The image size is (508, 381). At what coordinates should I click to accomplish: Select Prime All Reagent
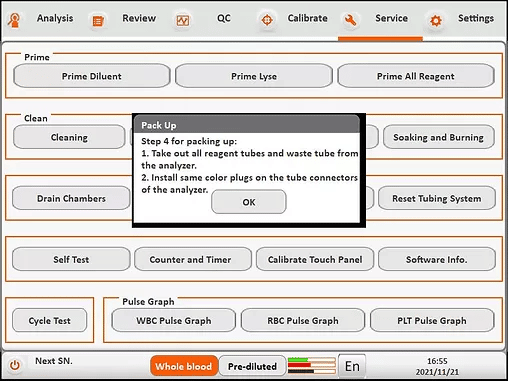(416, 76)
